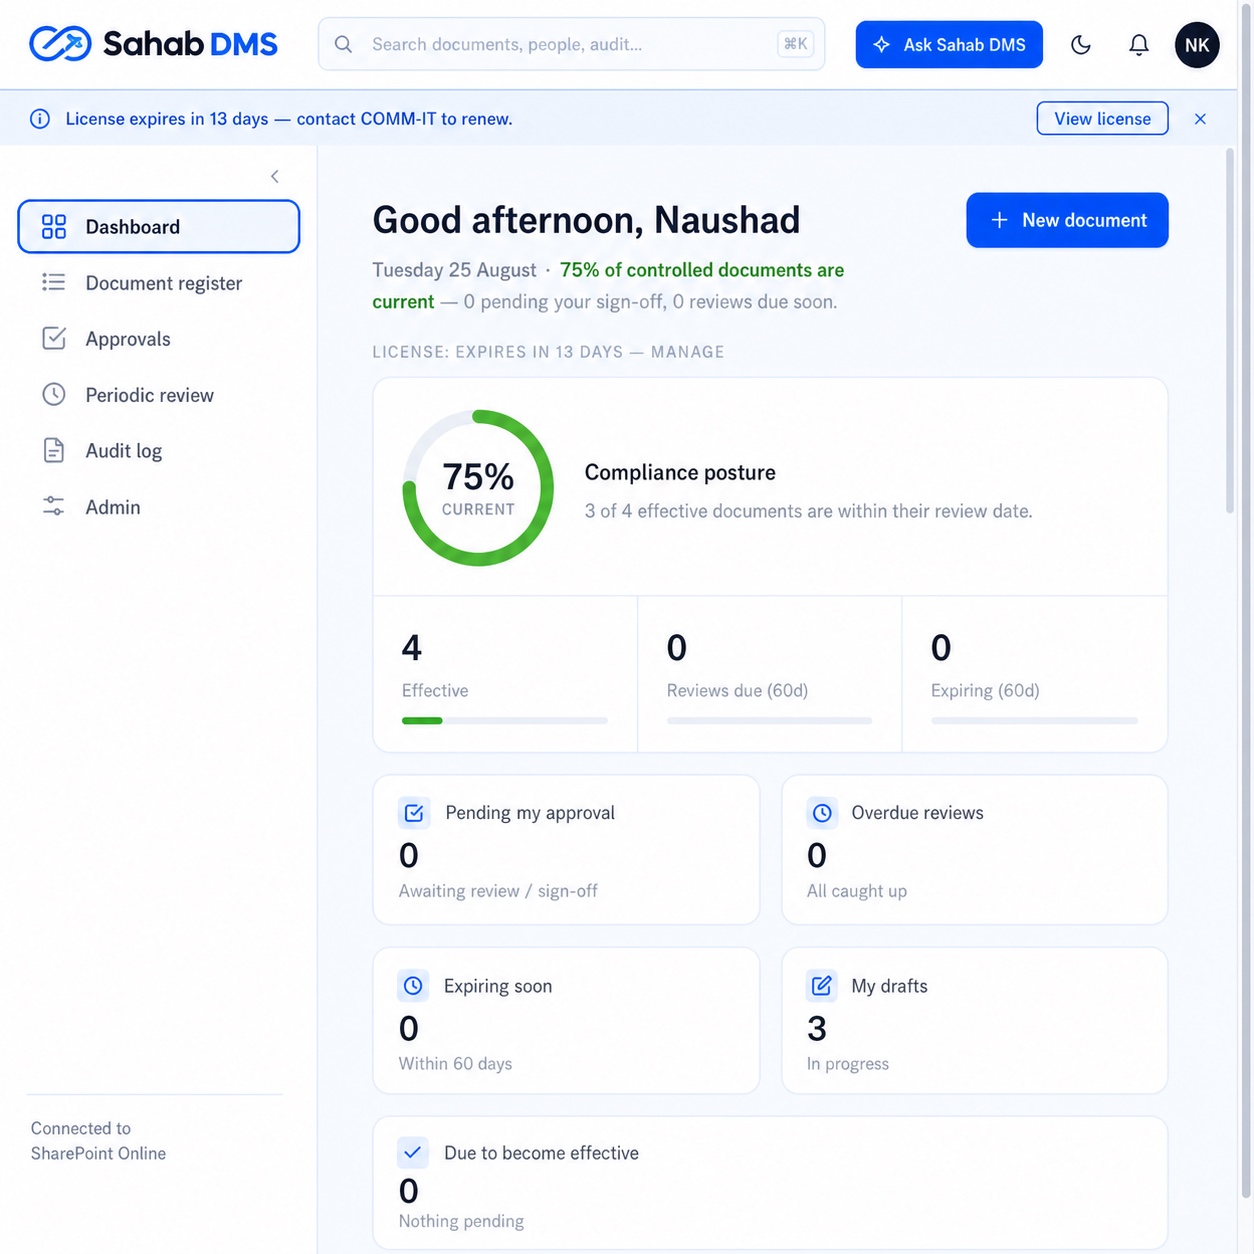Open the Expiring (60d) stat
The width and height of the screenshot is (1254, 1254).
point(1035,674)
